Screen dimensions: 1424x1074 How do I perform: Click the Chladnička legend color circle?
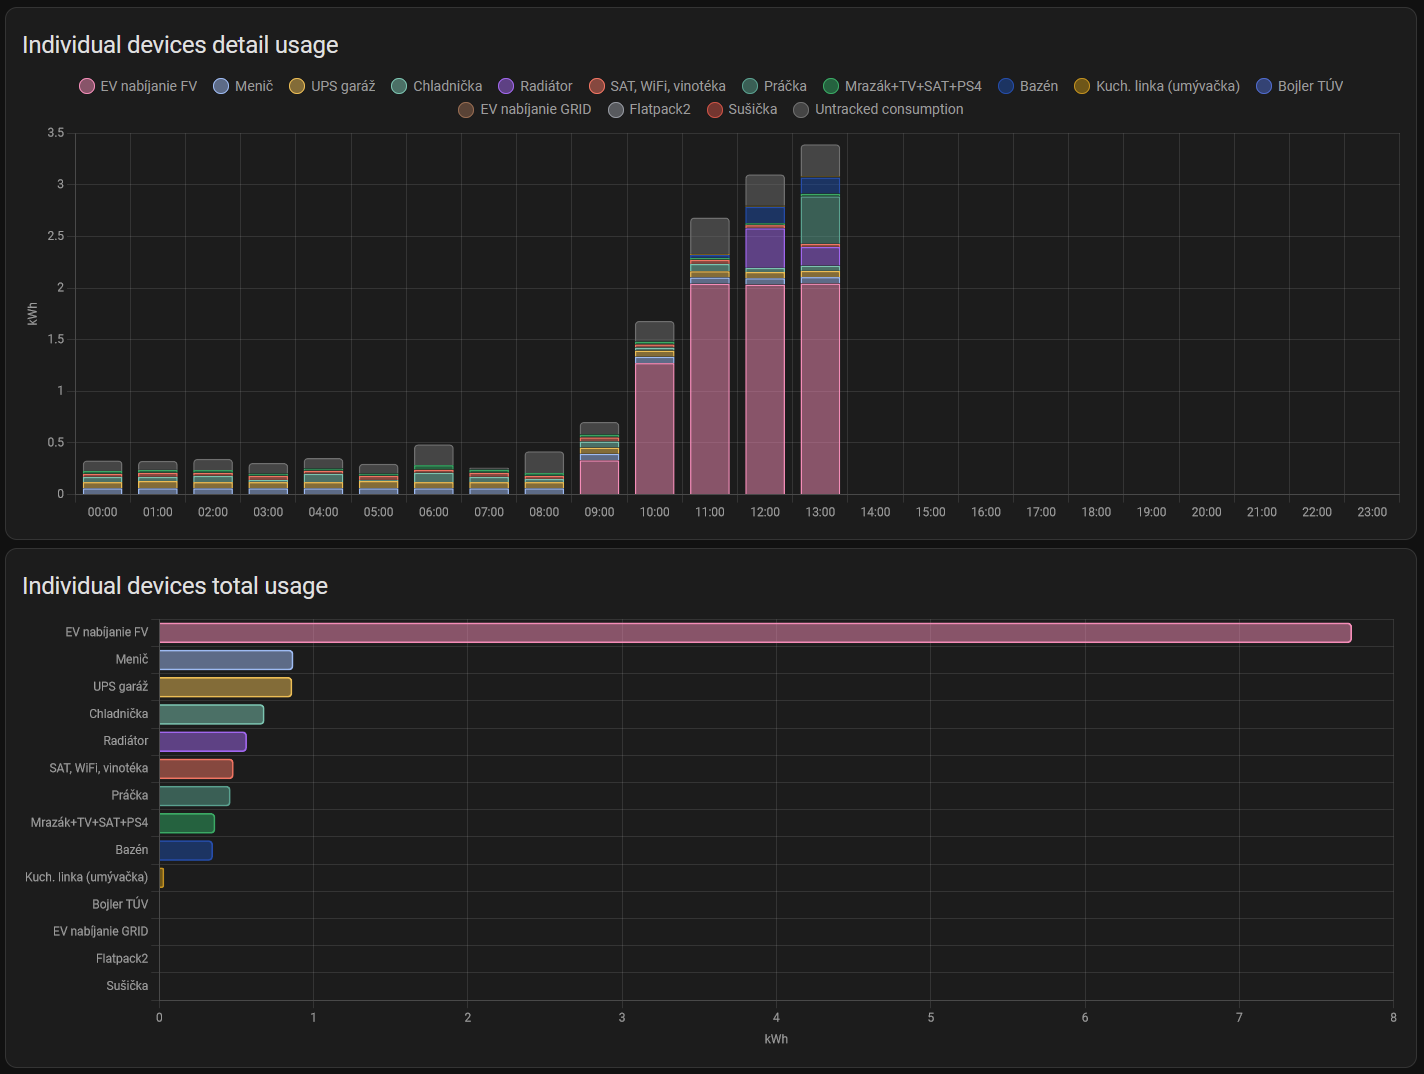point(400,86)
